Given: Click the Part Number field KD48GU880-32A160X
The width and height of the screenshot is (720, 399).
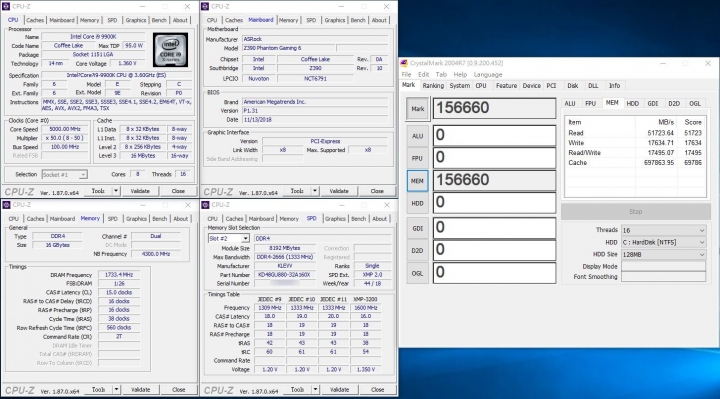Looking at the screenshot, I should 285,275.
